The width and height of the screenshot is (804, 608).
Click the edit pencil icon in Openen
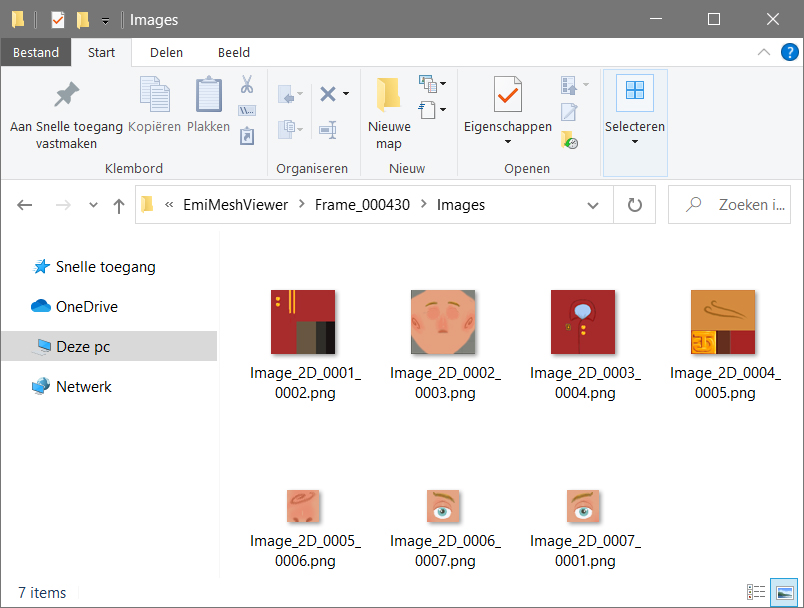[569, 112]
